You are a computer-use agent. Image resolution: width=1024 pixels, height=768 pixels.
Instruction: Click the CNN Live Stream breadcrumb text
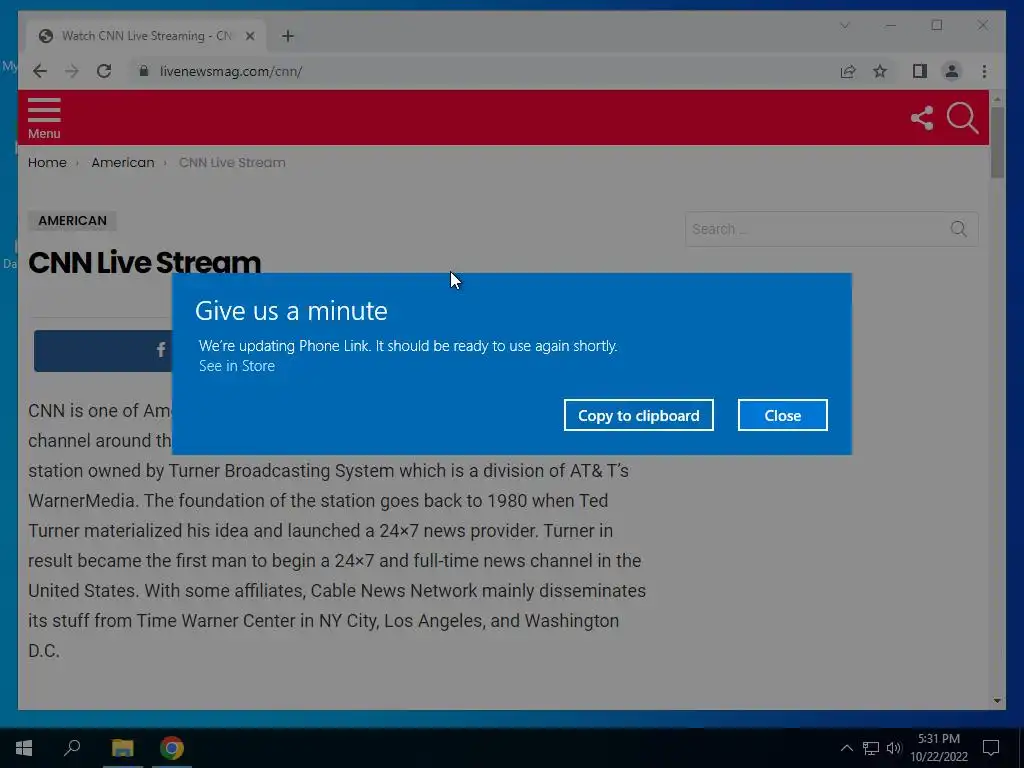[232, 163]
